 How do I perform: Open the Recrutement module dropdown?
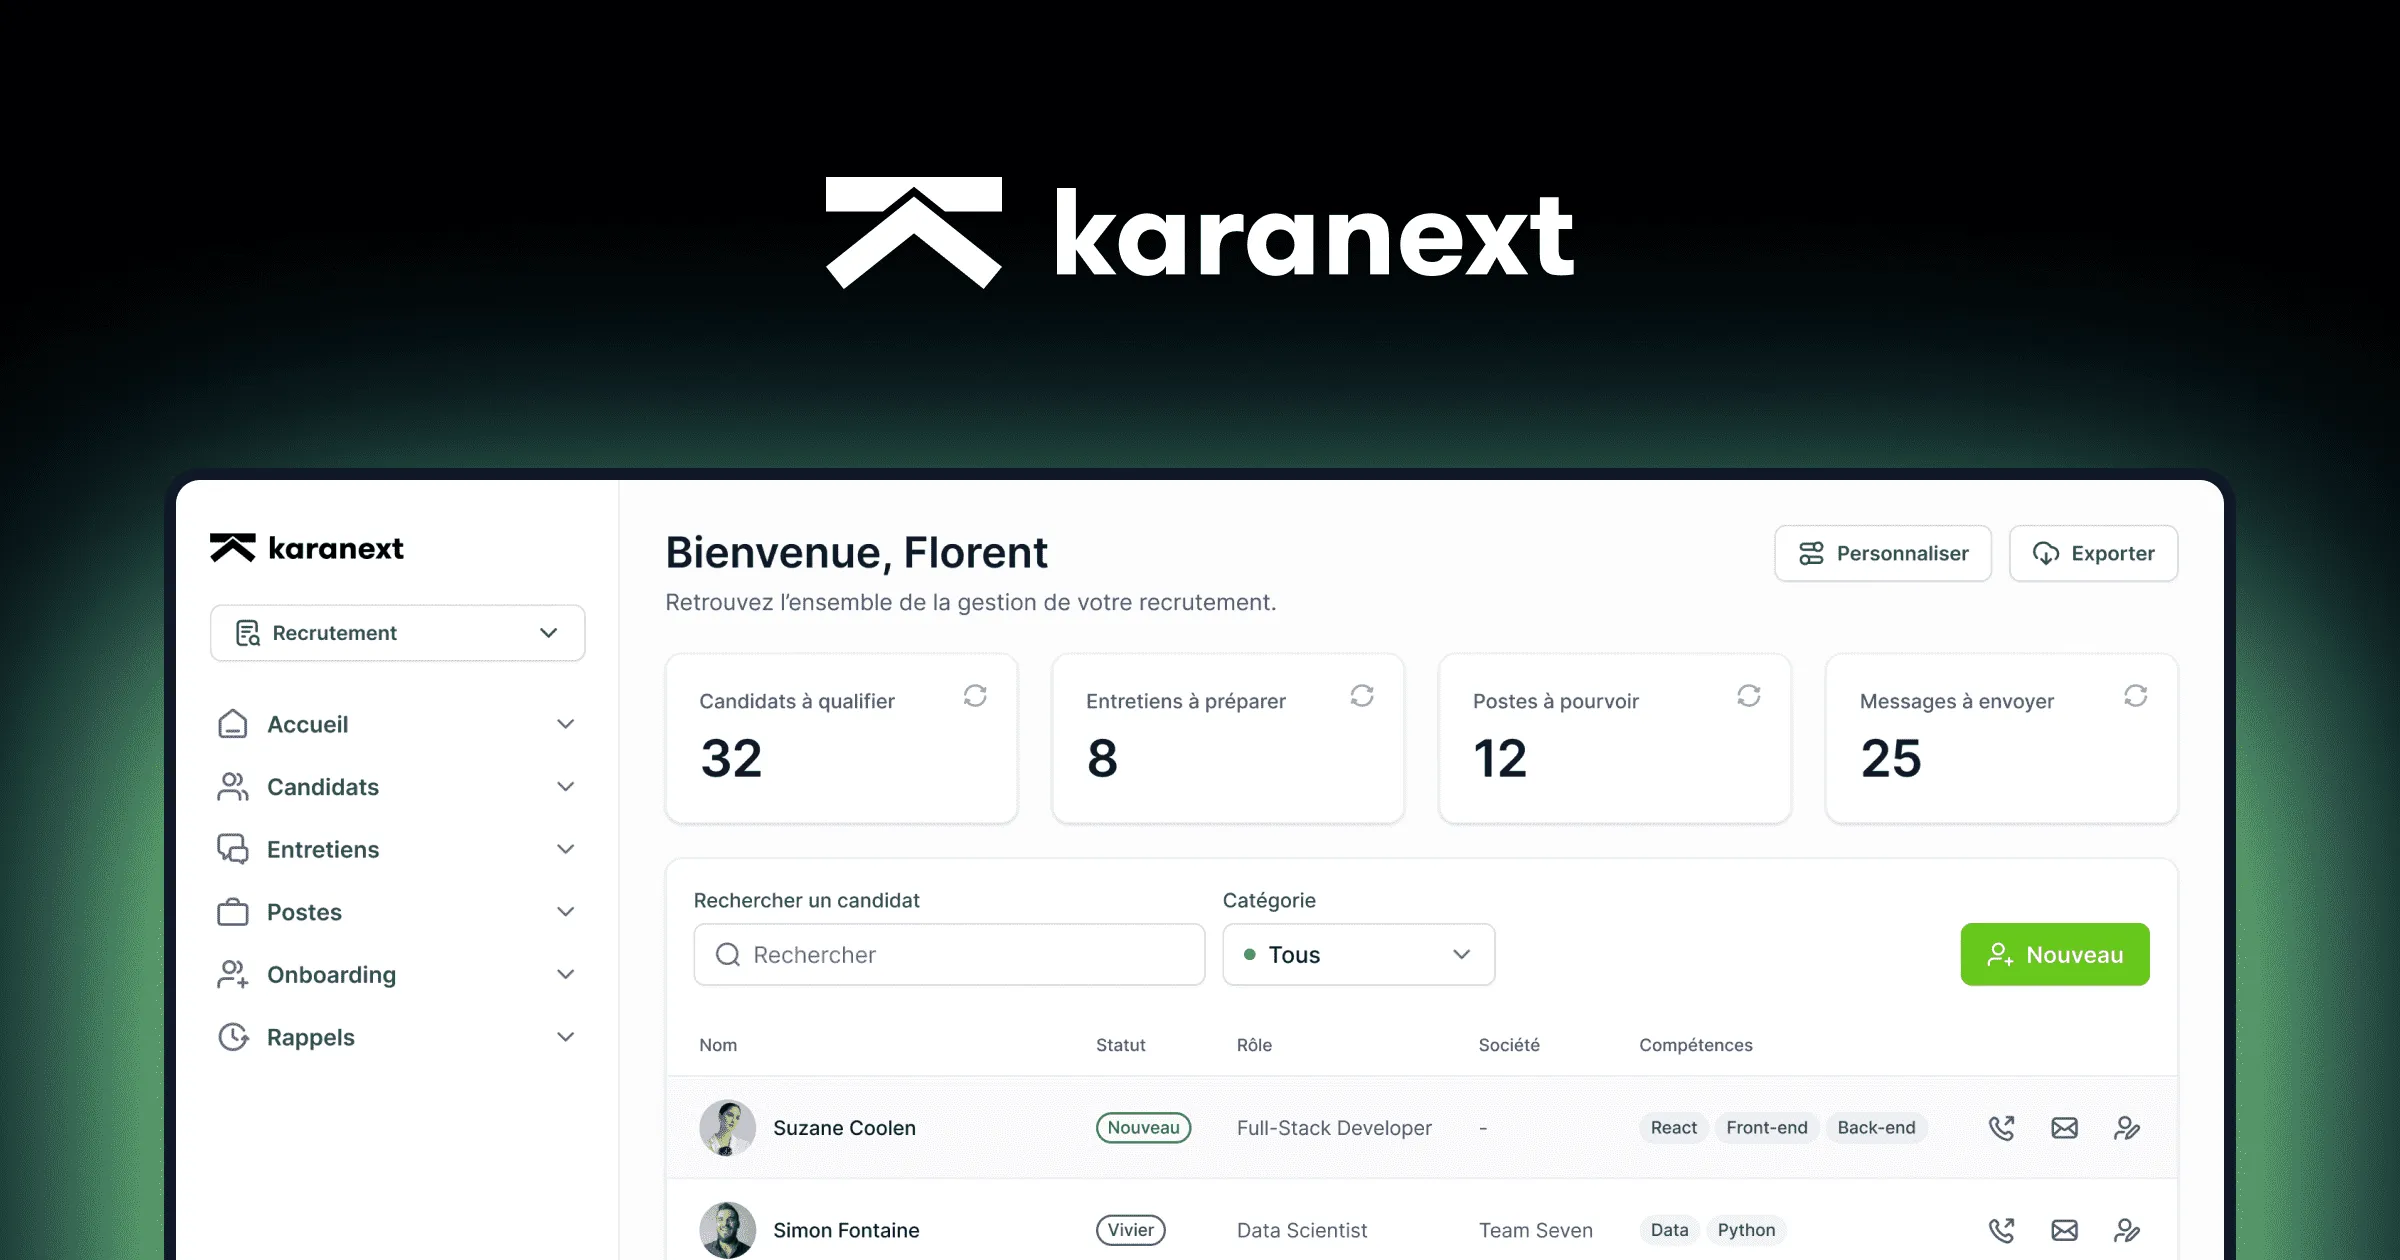[397, 633]
